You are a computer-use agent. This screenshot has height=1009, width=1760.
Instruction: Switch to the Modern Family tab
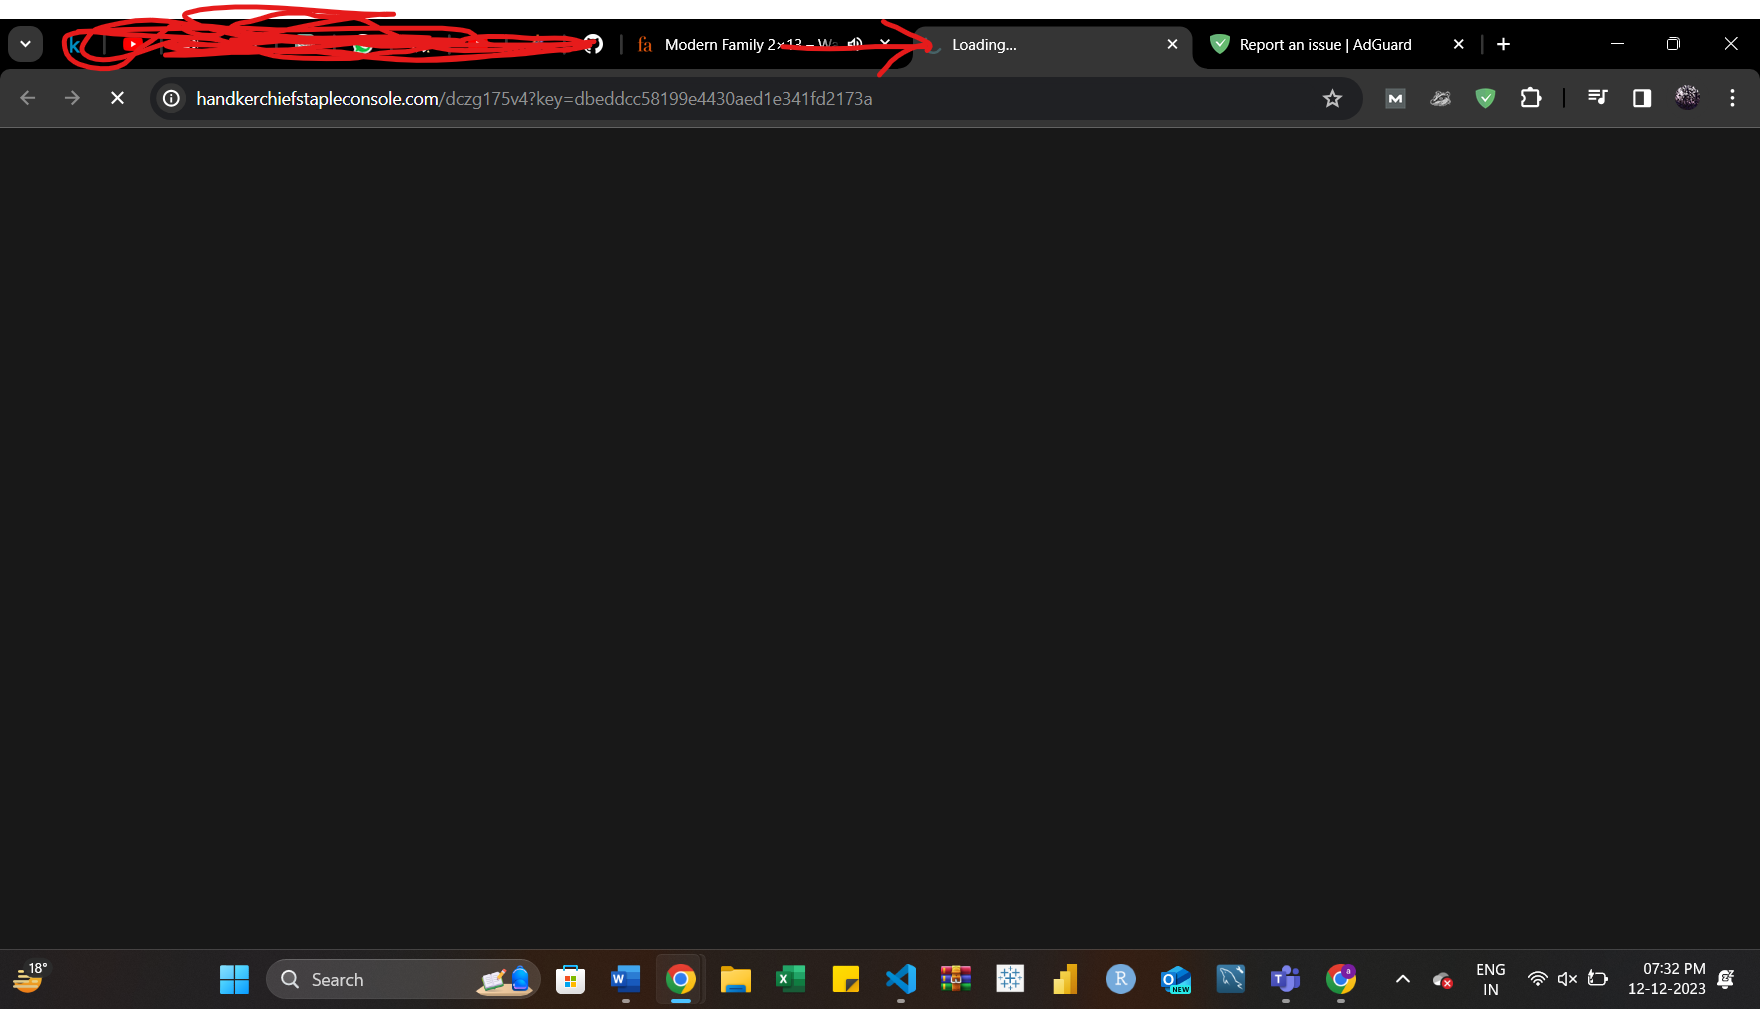coord(740,44)
